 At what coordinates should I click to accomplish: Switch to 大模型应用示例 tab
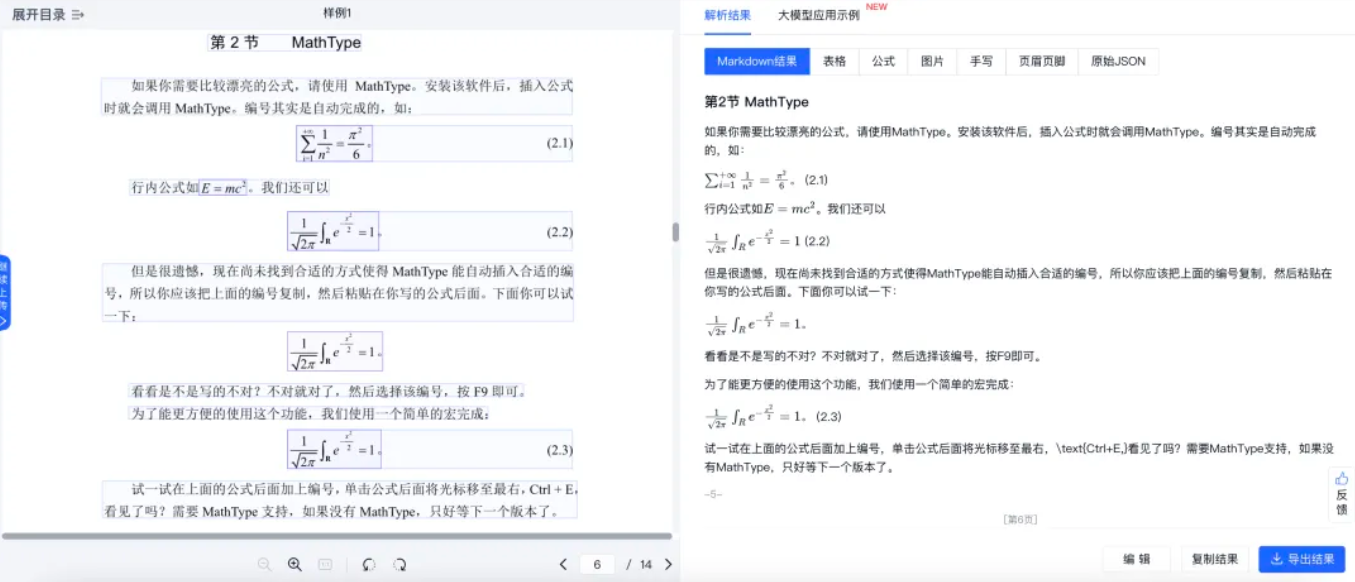click(x=818, y=15)
